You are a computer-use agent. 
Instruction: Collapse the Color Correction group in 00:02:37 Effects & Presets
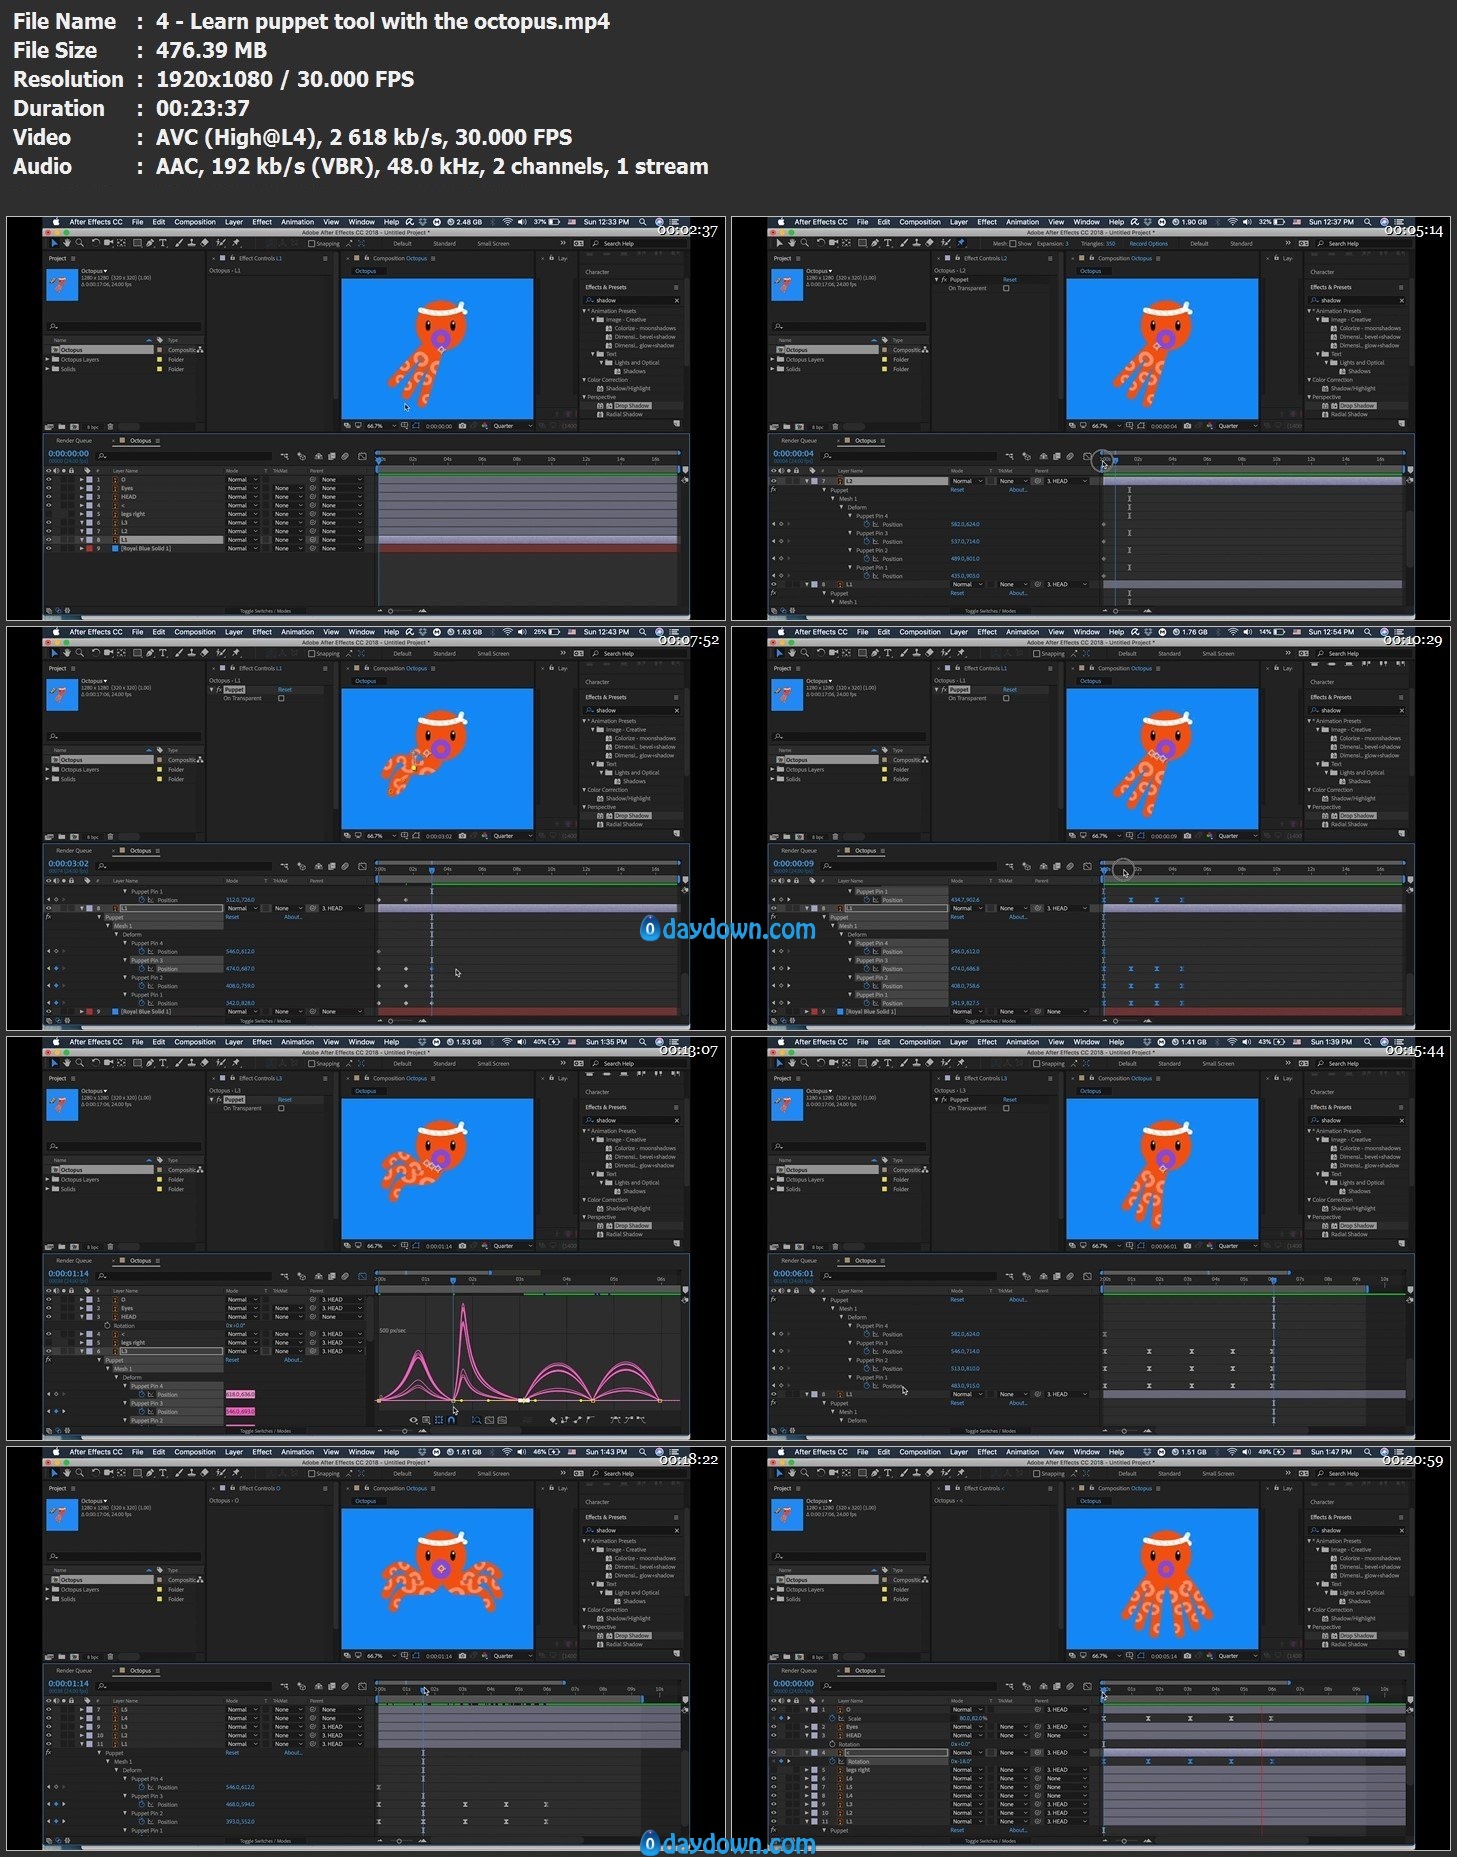coord(584,380)
